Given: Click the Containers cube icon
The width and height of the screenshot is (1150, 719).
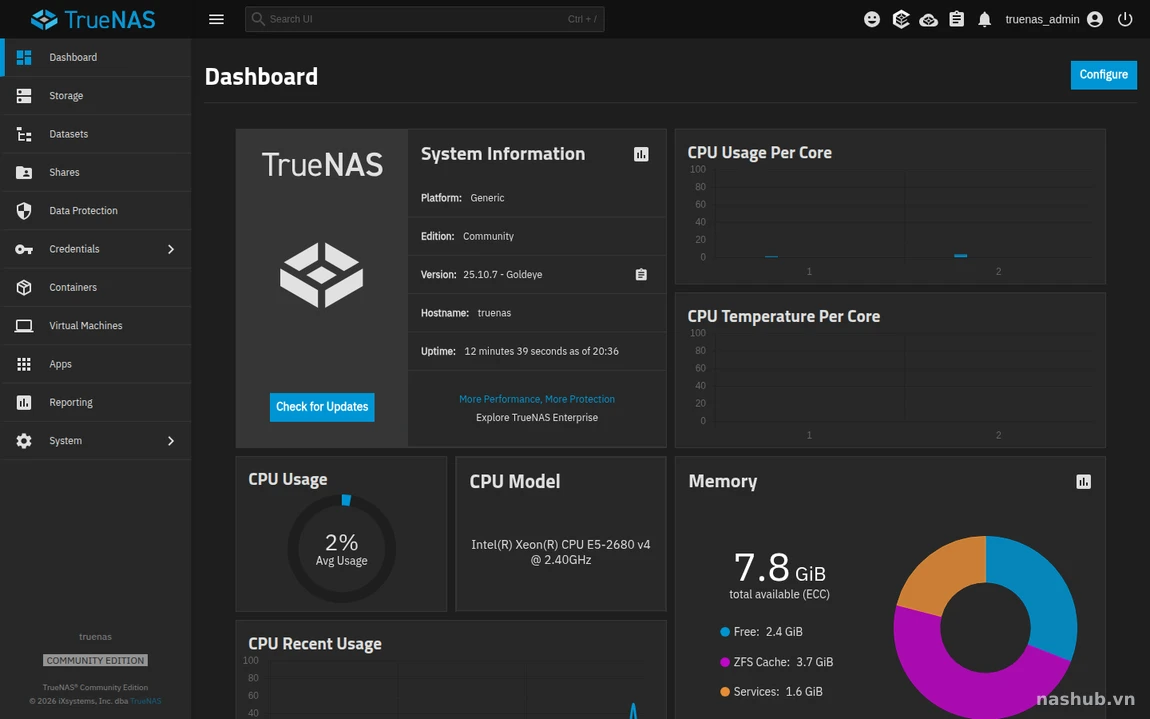Looking at the screenshot, I should tap(23, 287).
